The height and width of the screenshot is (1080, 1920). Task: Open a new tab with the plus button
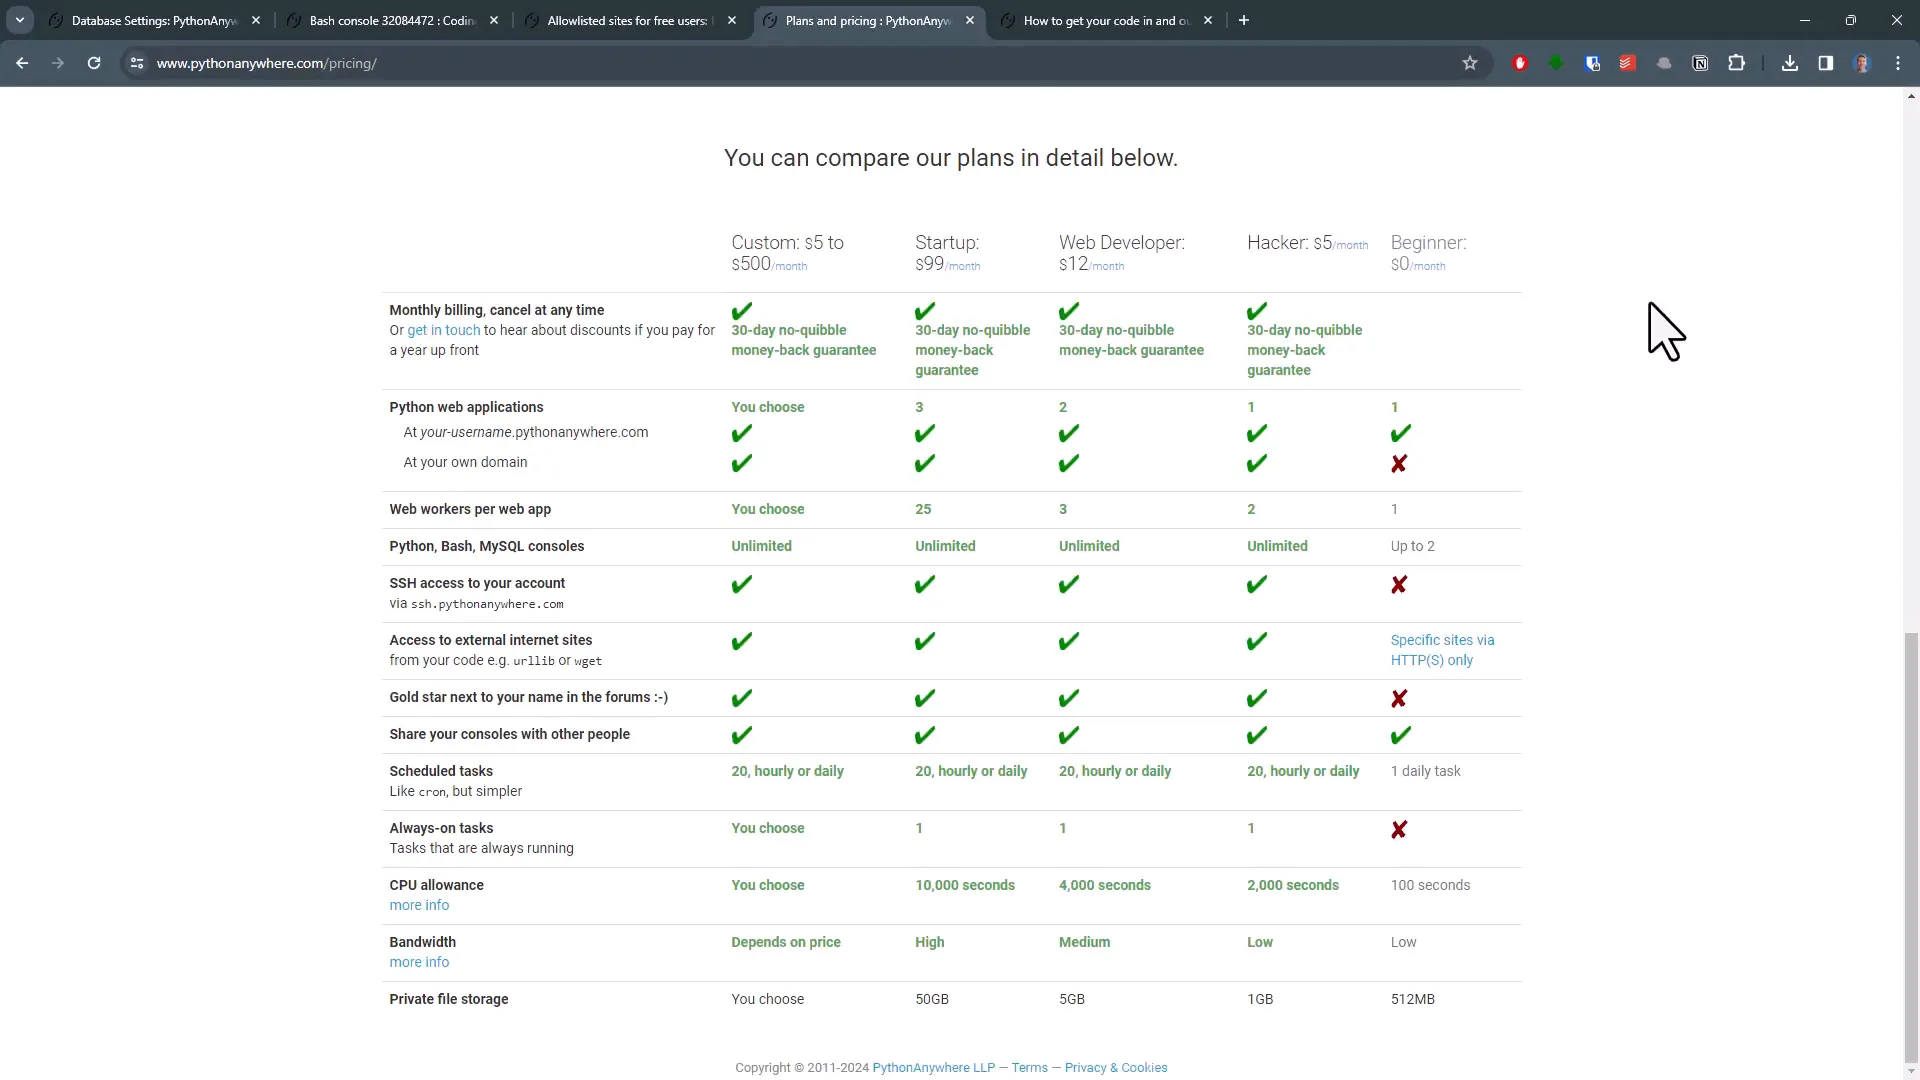(1243, 20)
